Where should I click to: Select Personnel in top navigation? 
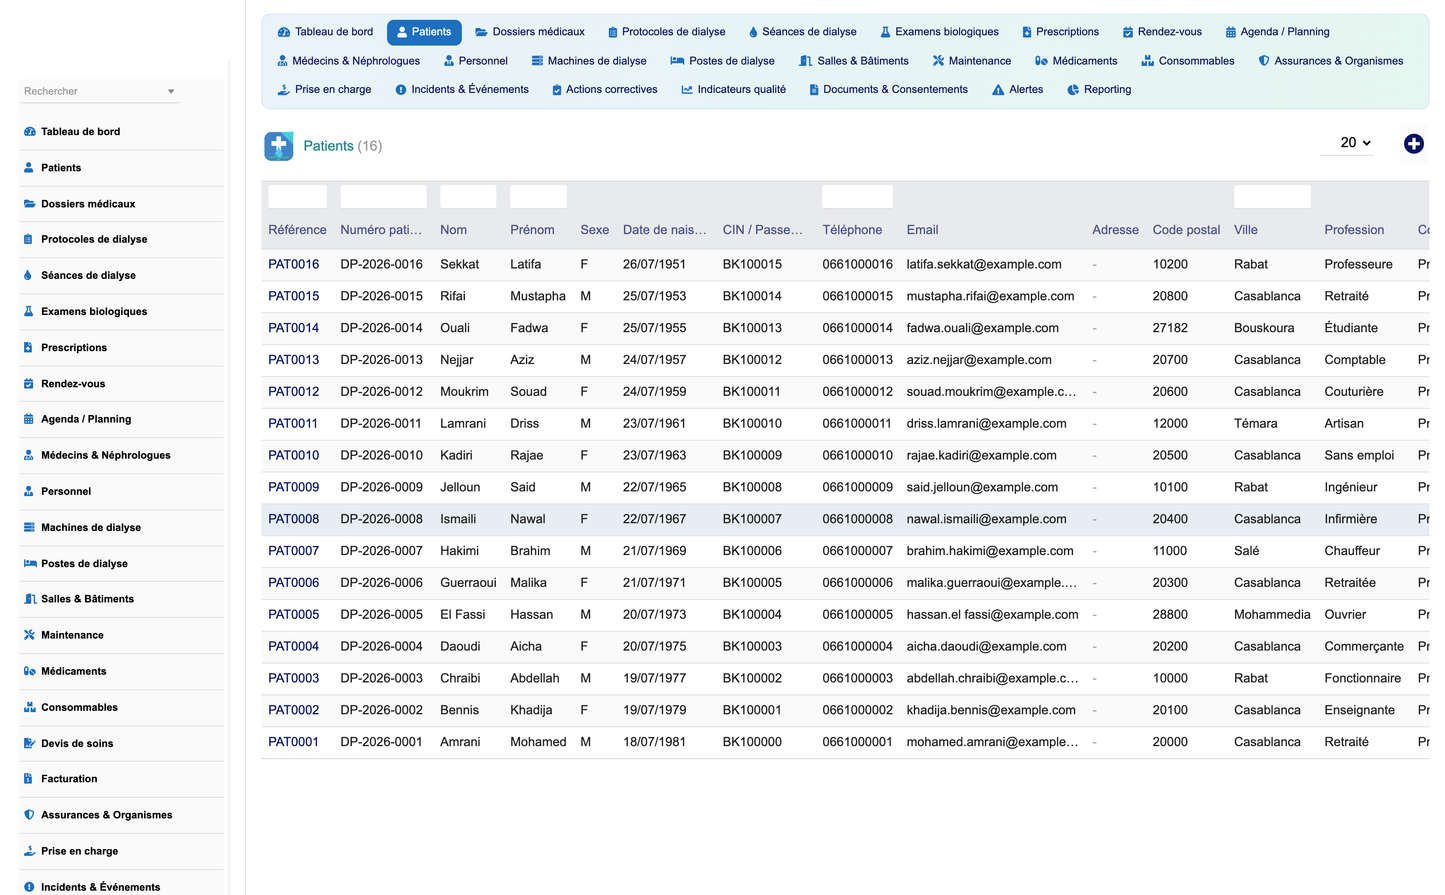tap(475, 61)
